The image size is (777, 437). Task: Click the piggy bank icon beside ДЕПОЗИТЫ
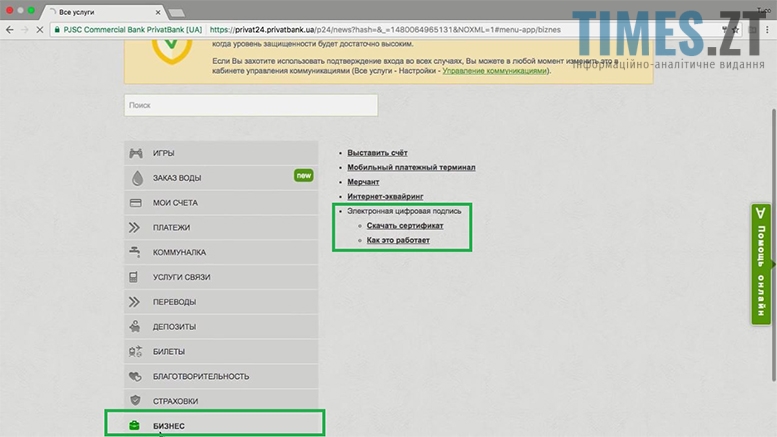click(135, 327)
